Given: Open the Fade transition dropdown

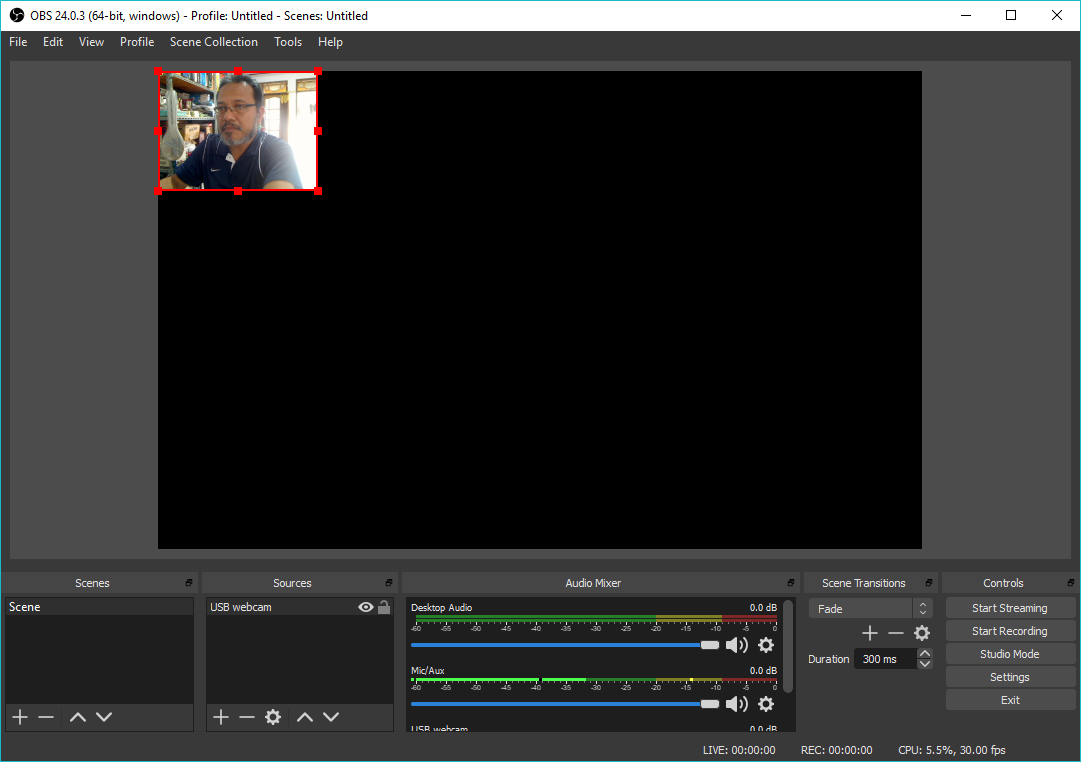Looking at the screenshot, I should 870,609.
